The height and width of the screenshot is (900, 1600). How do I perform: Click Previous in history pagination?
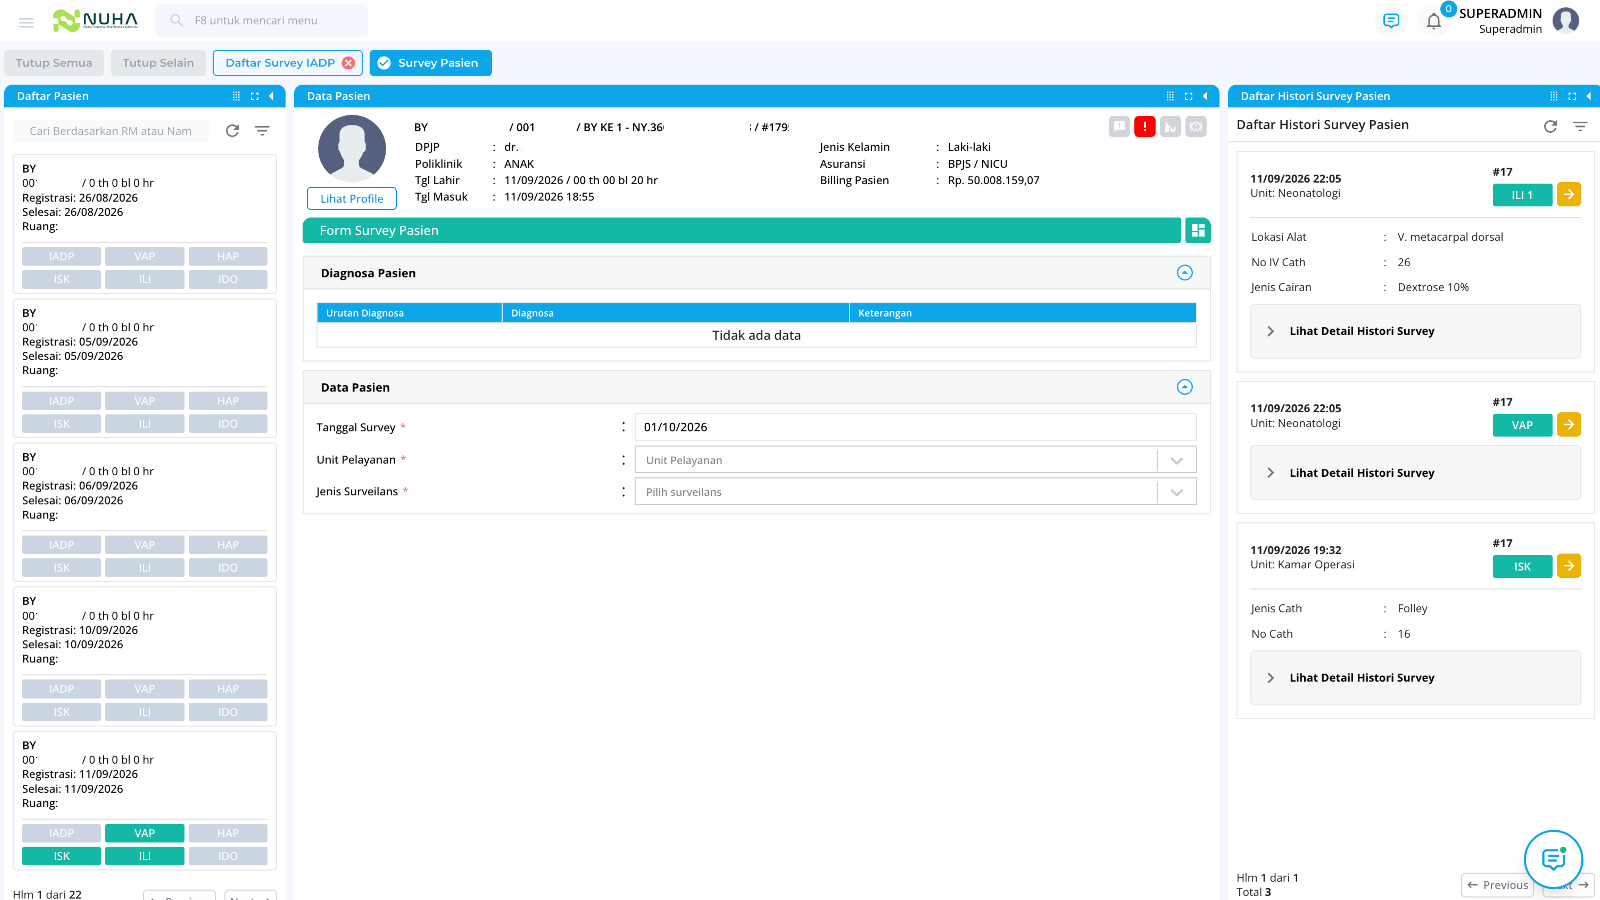[1497, 885]
